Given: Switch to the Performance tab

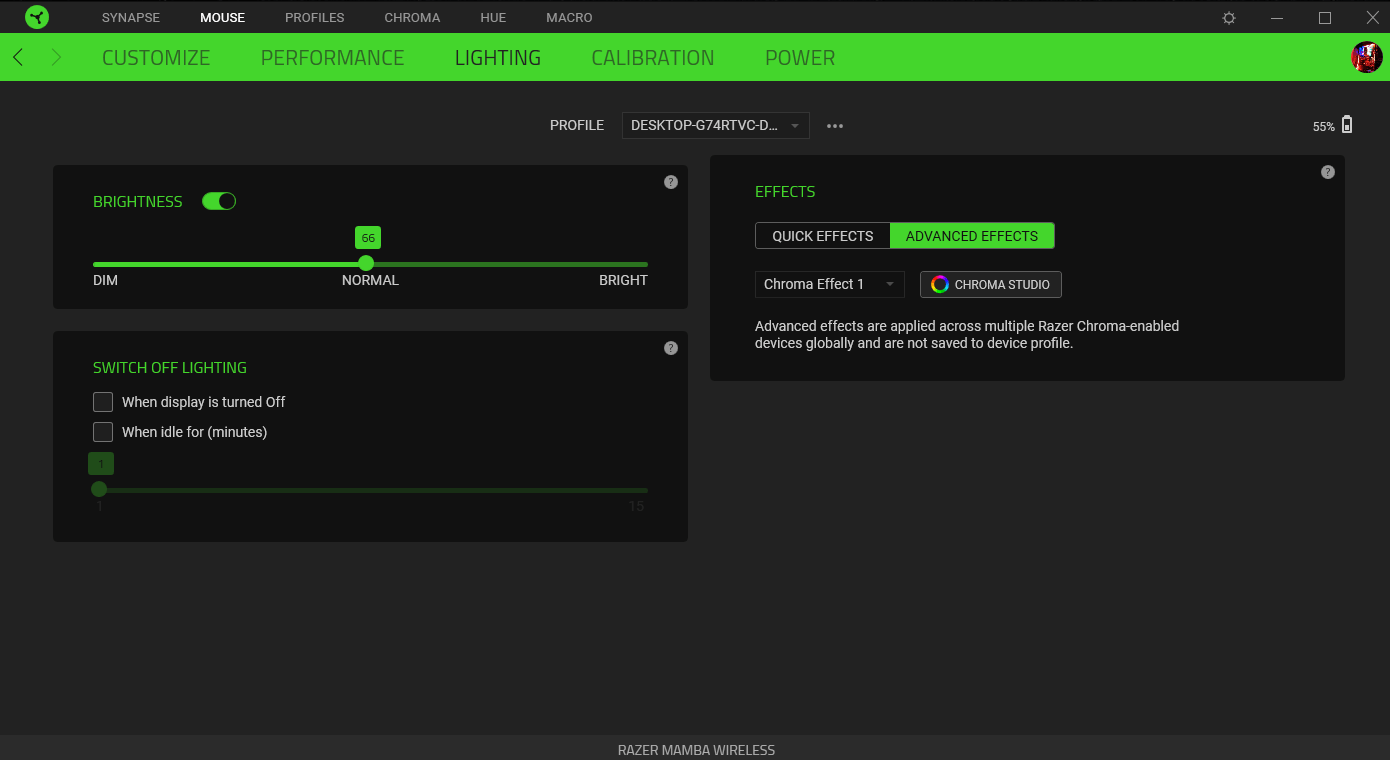Looking at the screenshot, I should pyautogui.click(x=332, y=58).
